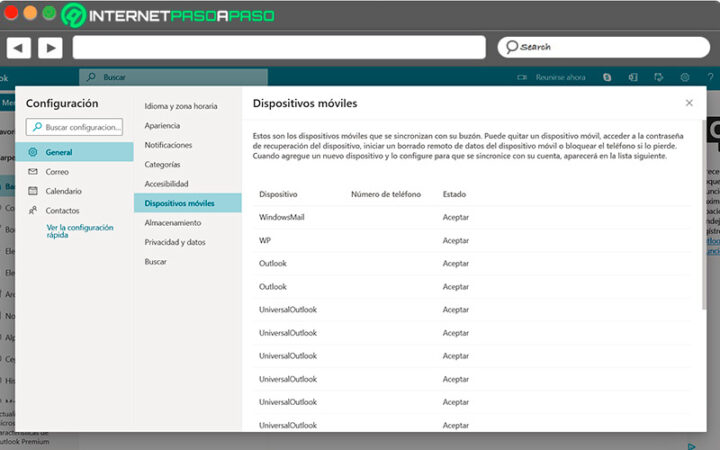This screenshot has width=720, height=450.
Task: Click the device list vertical scrollbar
Action: point(703,250)
